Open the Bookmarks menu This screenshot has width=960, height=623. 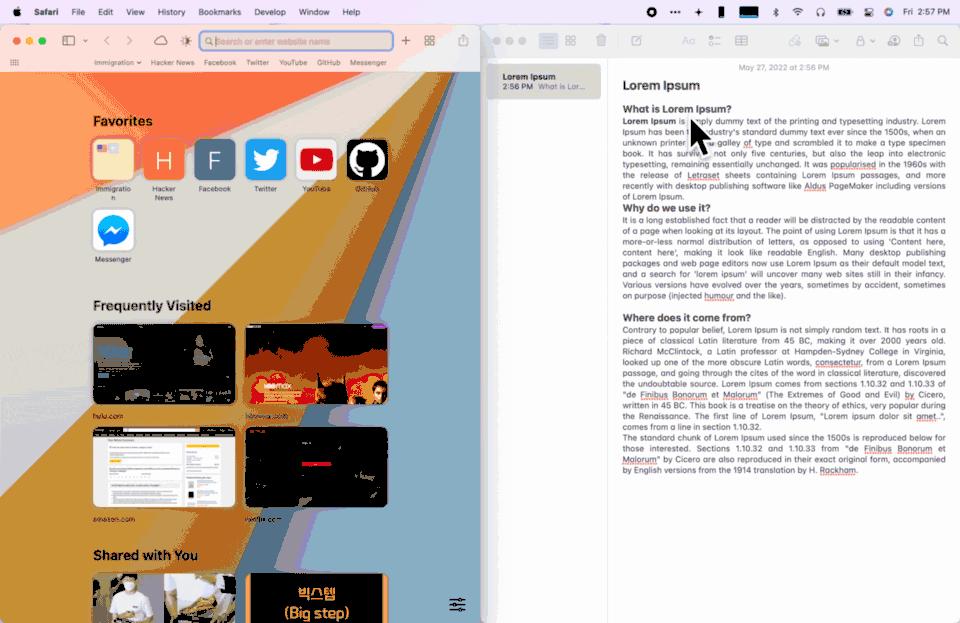[x=219, y=12]
